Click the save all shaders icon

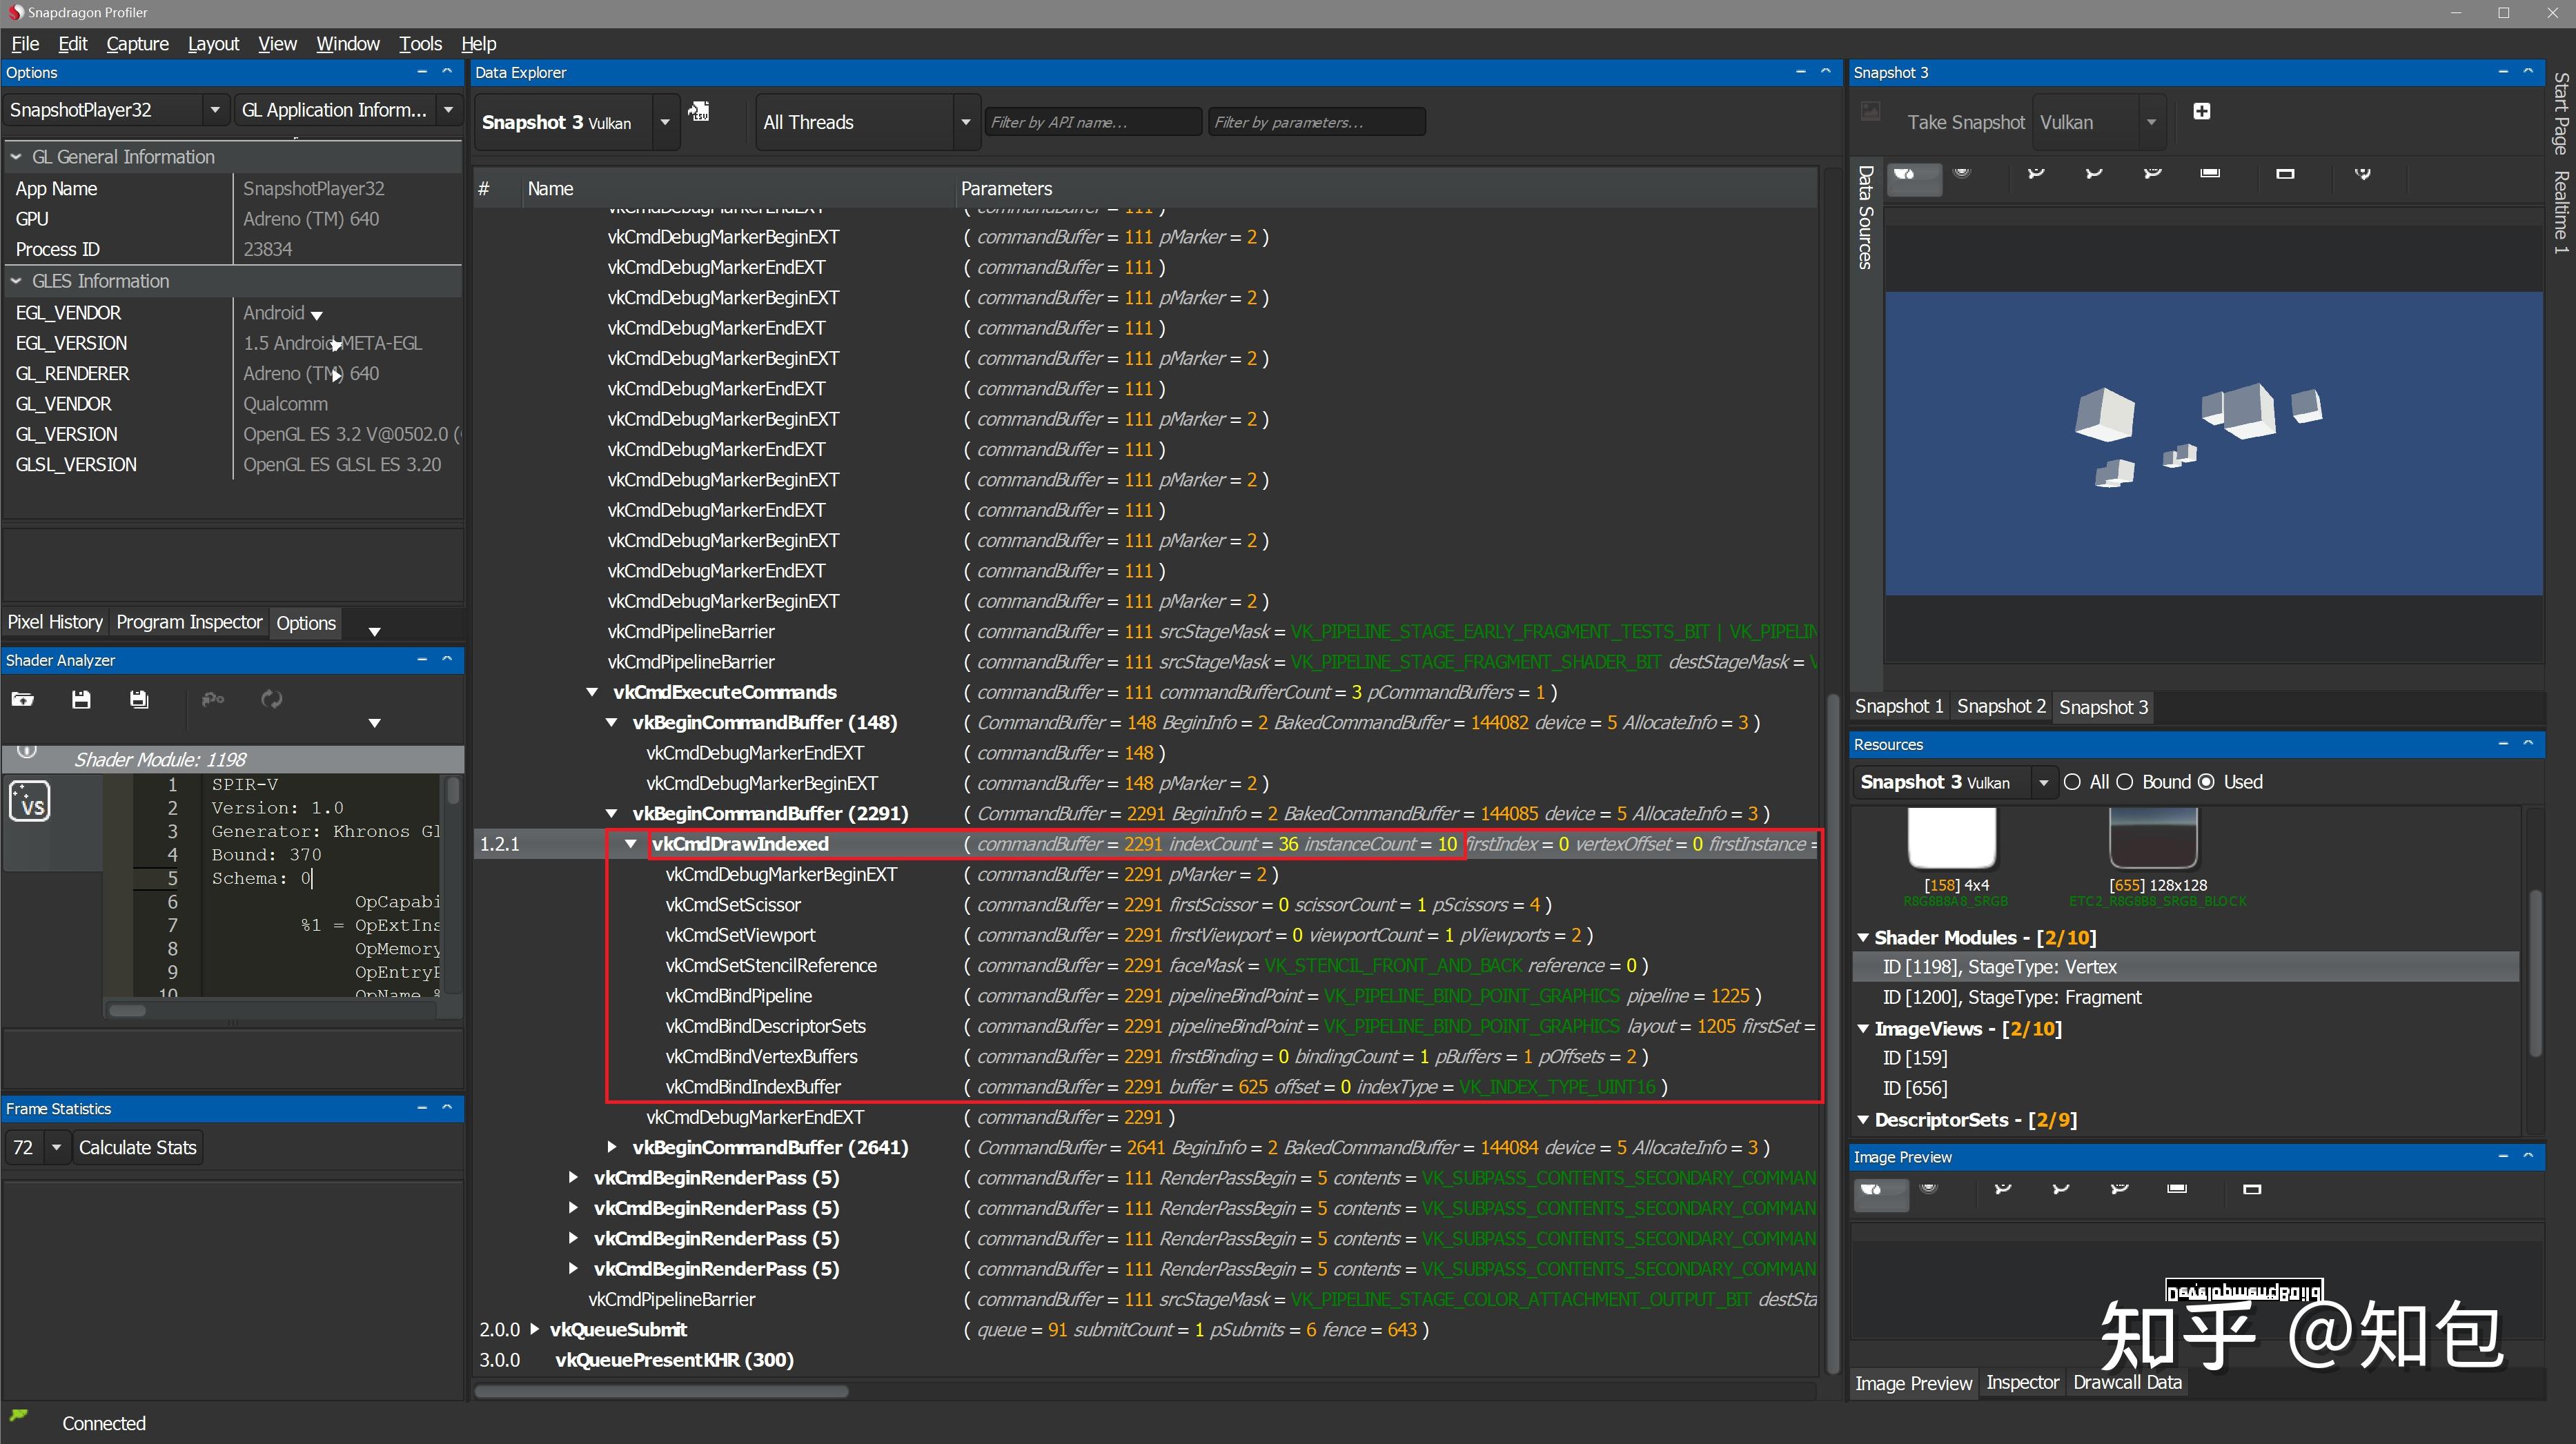[139, 699]
